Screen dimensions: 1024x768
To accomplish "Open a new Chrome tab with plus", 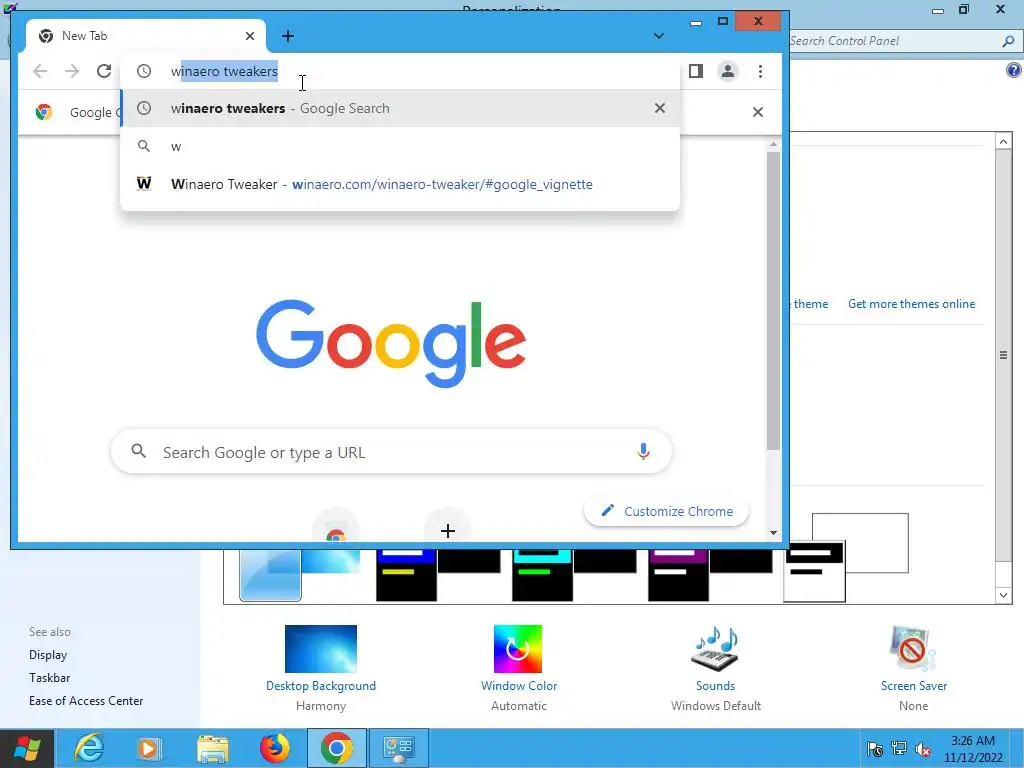I will (288, 36).
